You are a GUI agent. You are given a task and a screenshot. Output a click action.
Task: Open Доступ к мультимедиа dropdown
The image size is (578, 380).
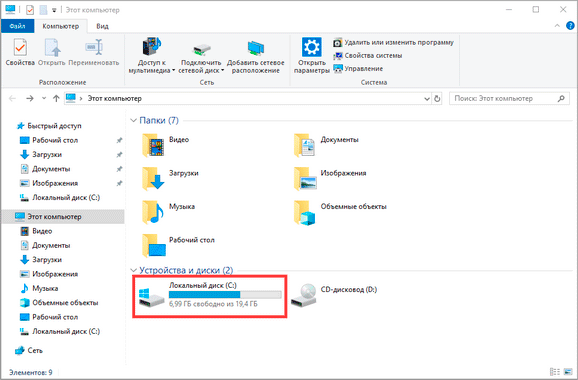tap(152, 55)
